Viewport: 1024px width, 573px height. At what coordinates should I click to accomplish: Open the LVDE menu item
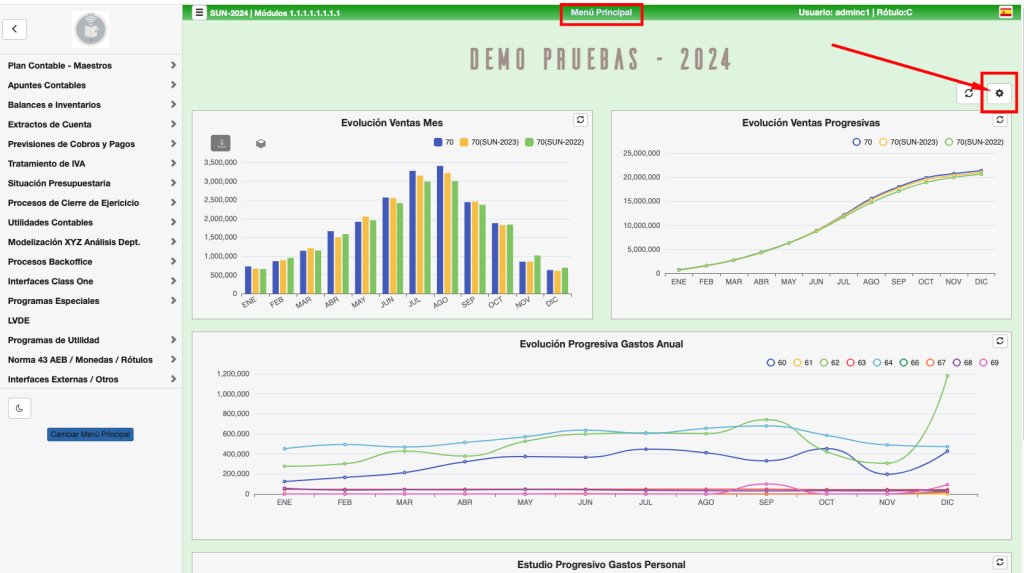click(x=19, y=321)
